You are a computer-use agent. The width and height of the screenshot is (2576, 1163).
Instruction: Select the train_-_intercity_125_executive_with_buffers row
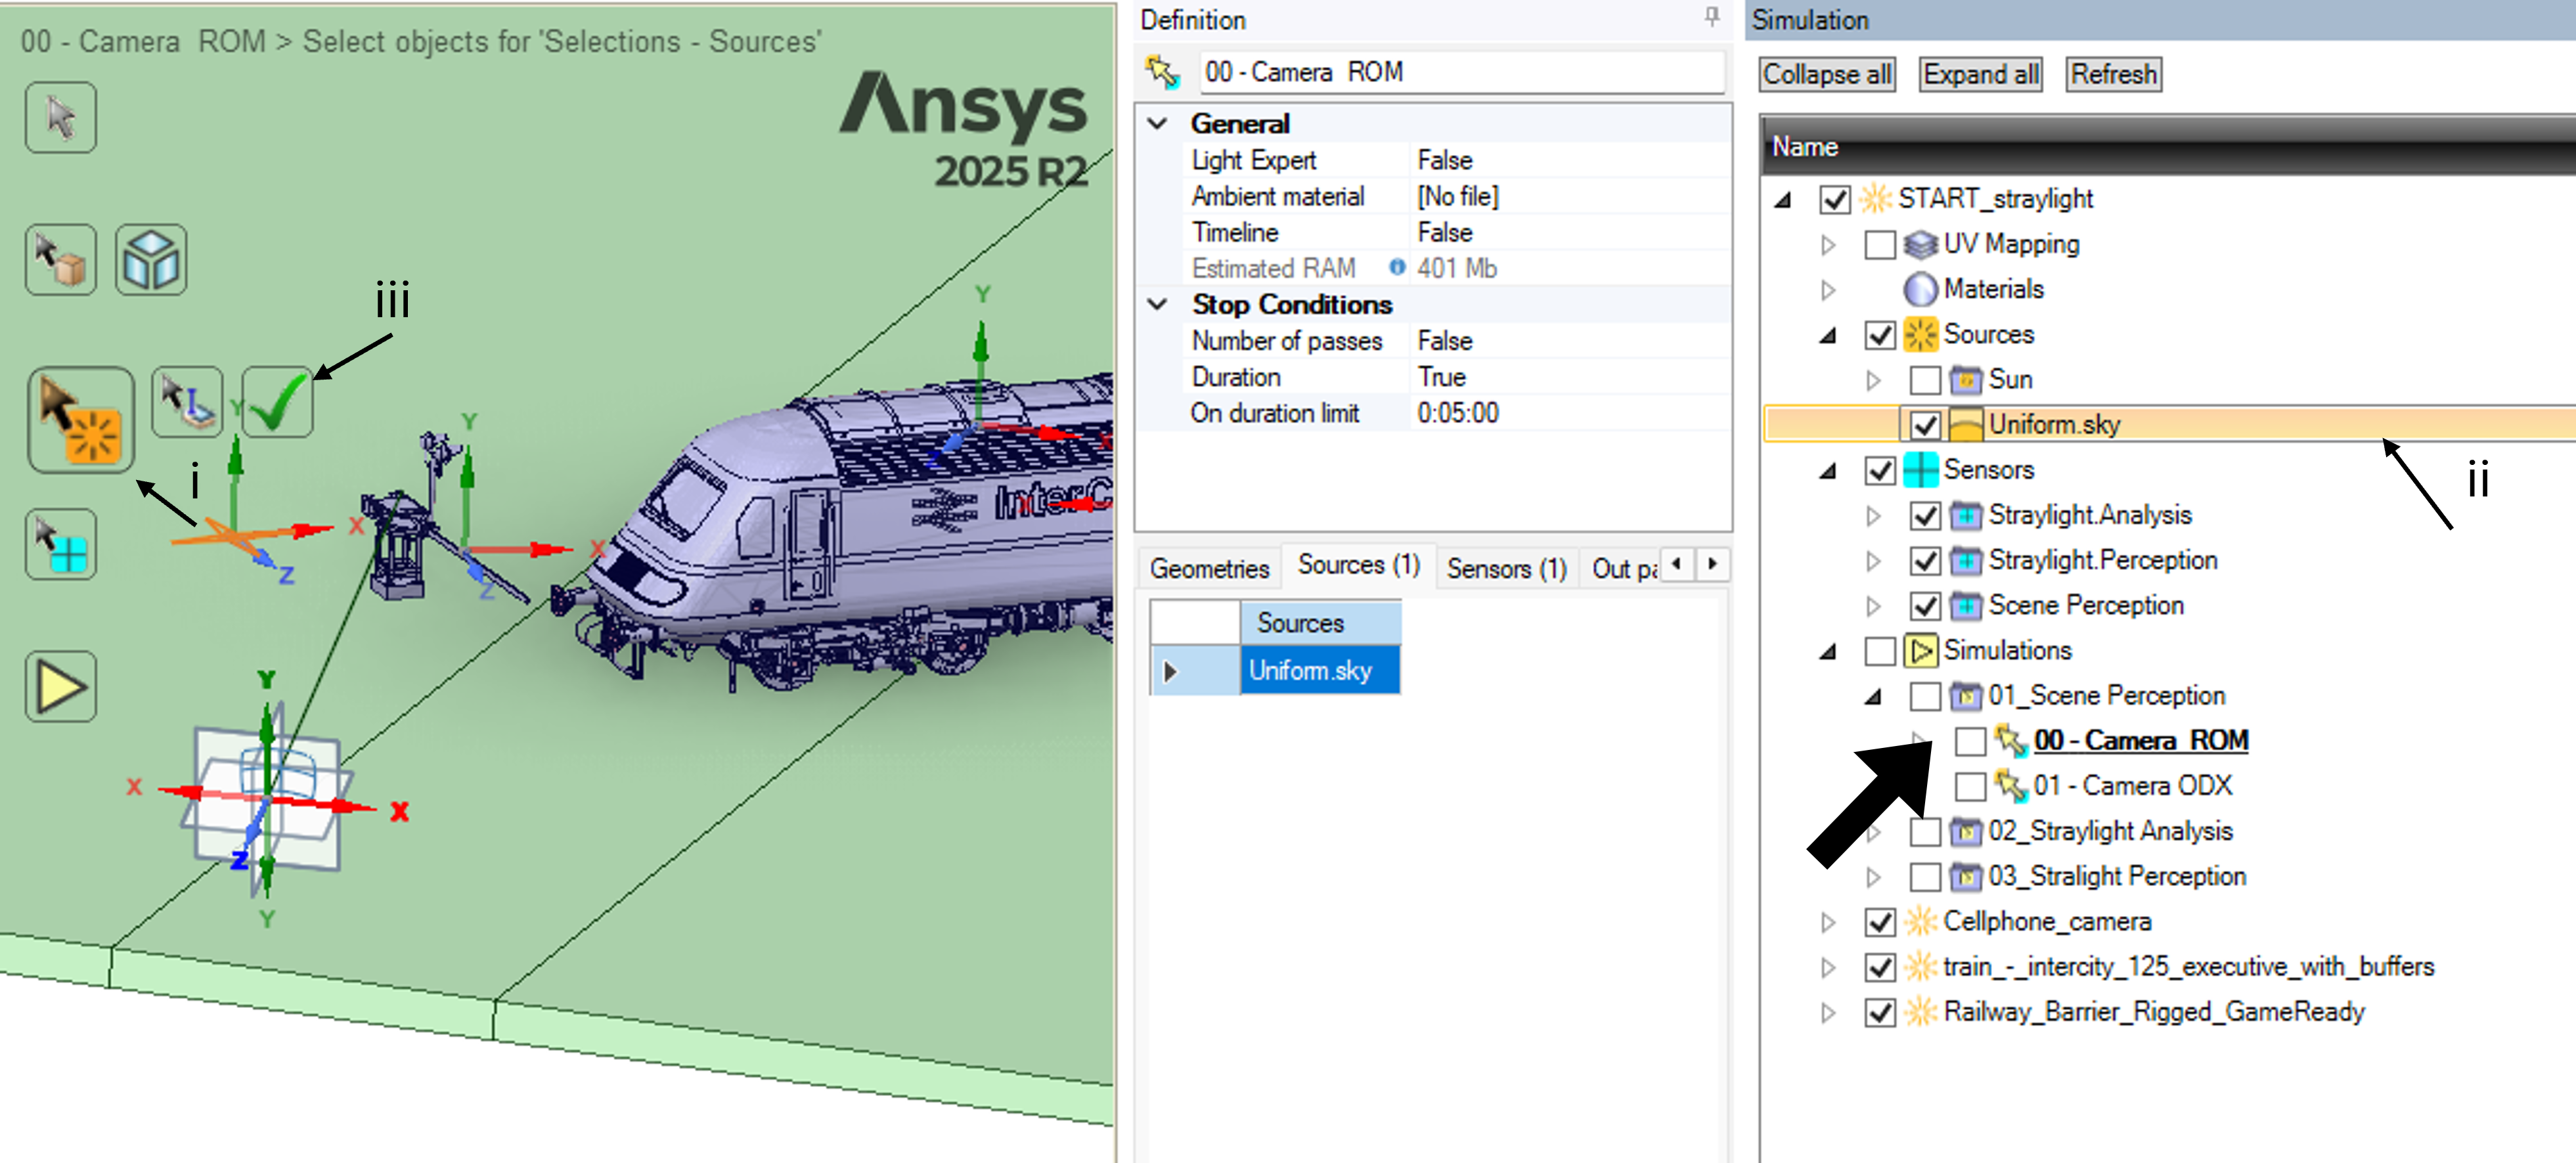2188,967
